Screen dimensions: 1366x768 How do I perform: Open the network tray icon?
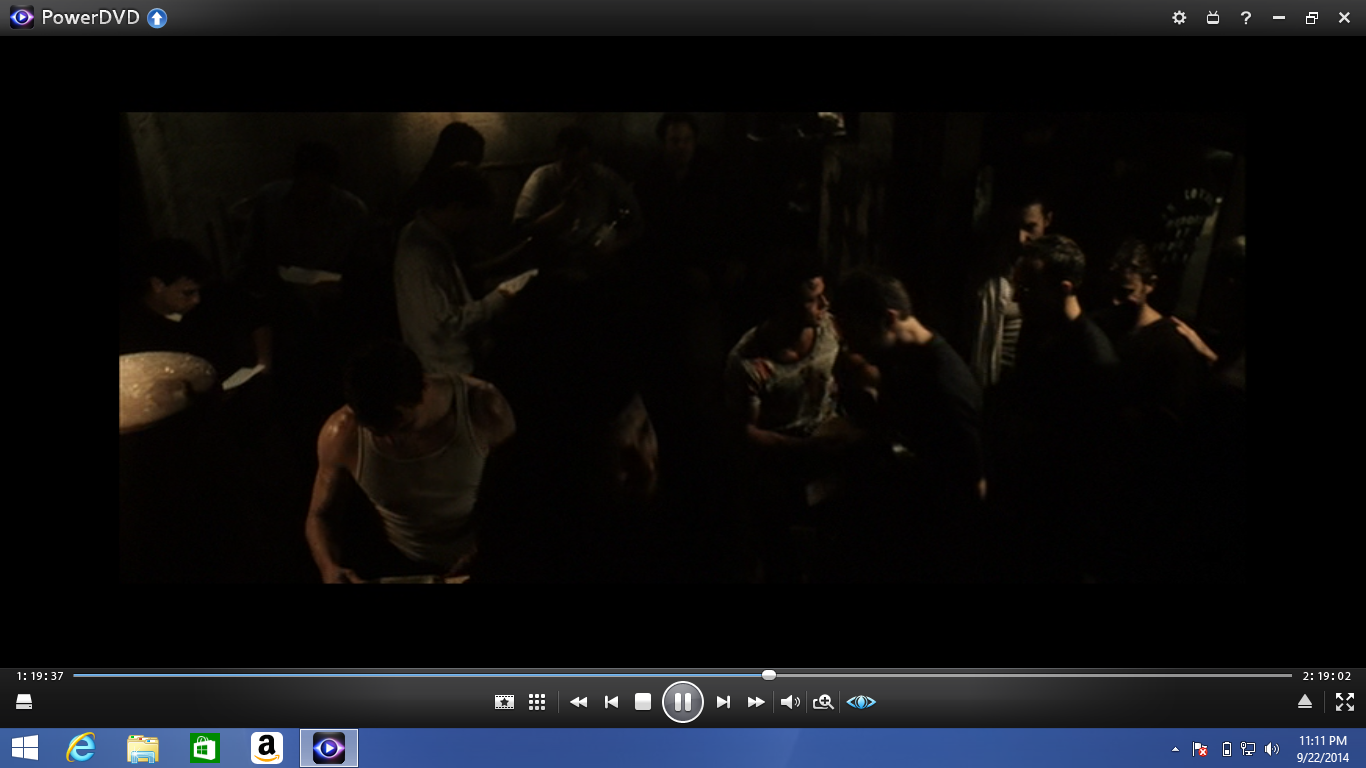tap(1248, 748)
